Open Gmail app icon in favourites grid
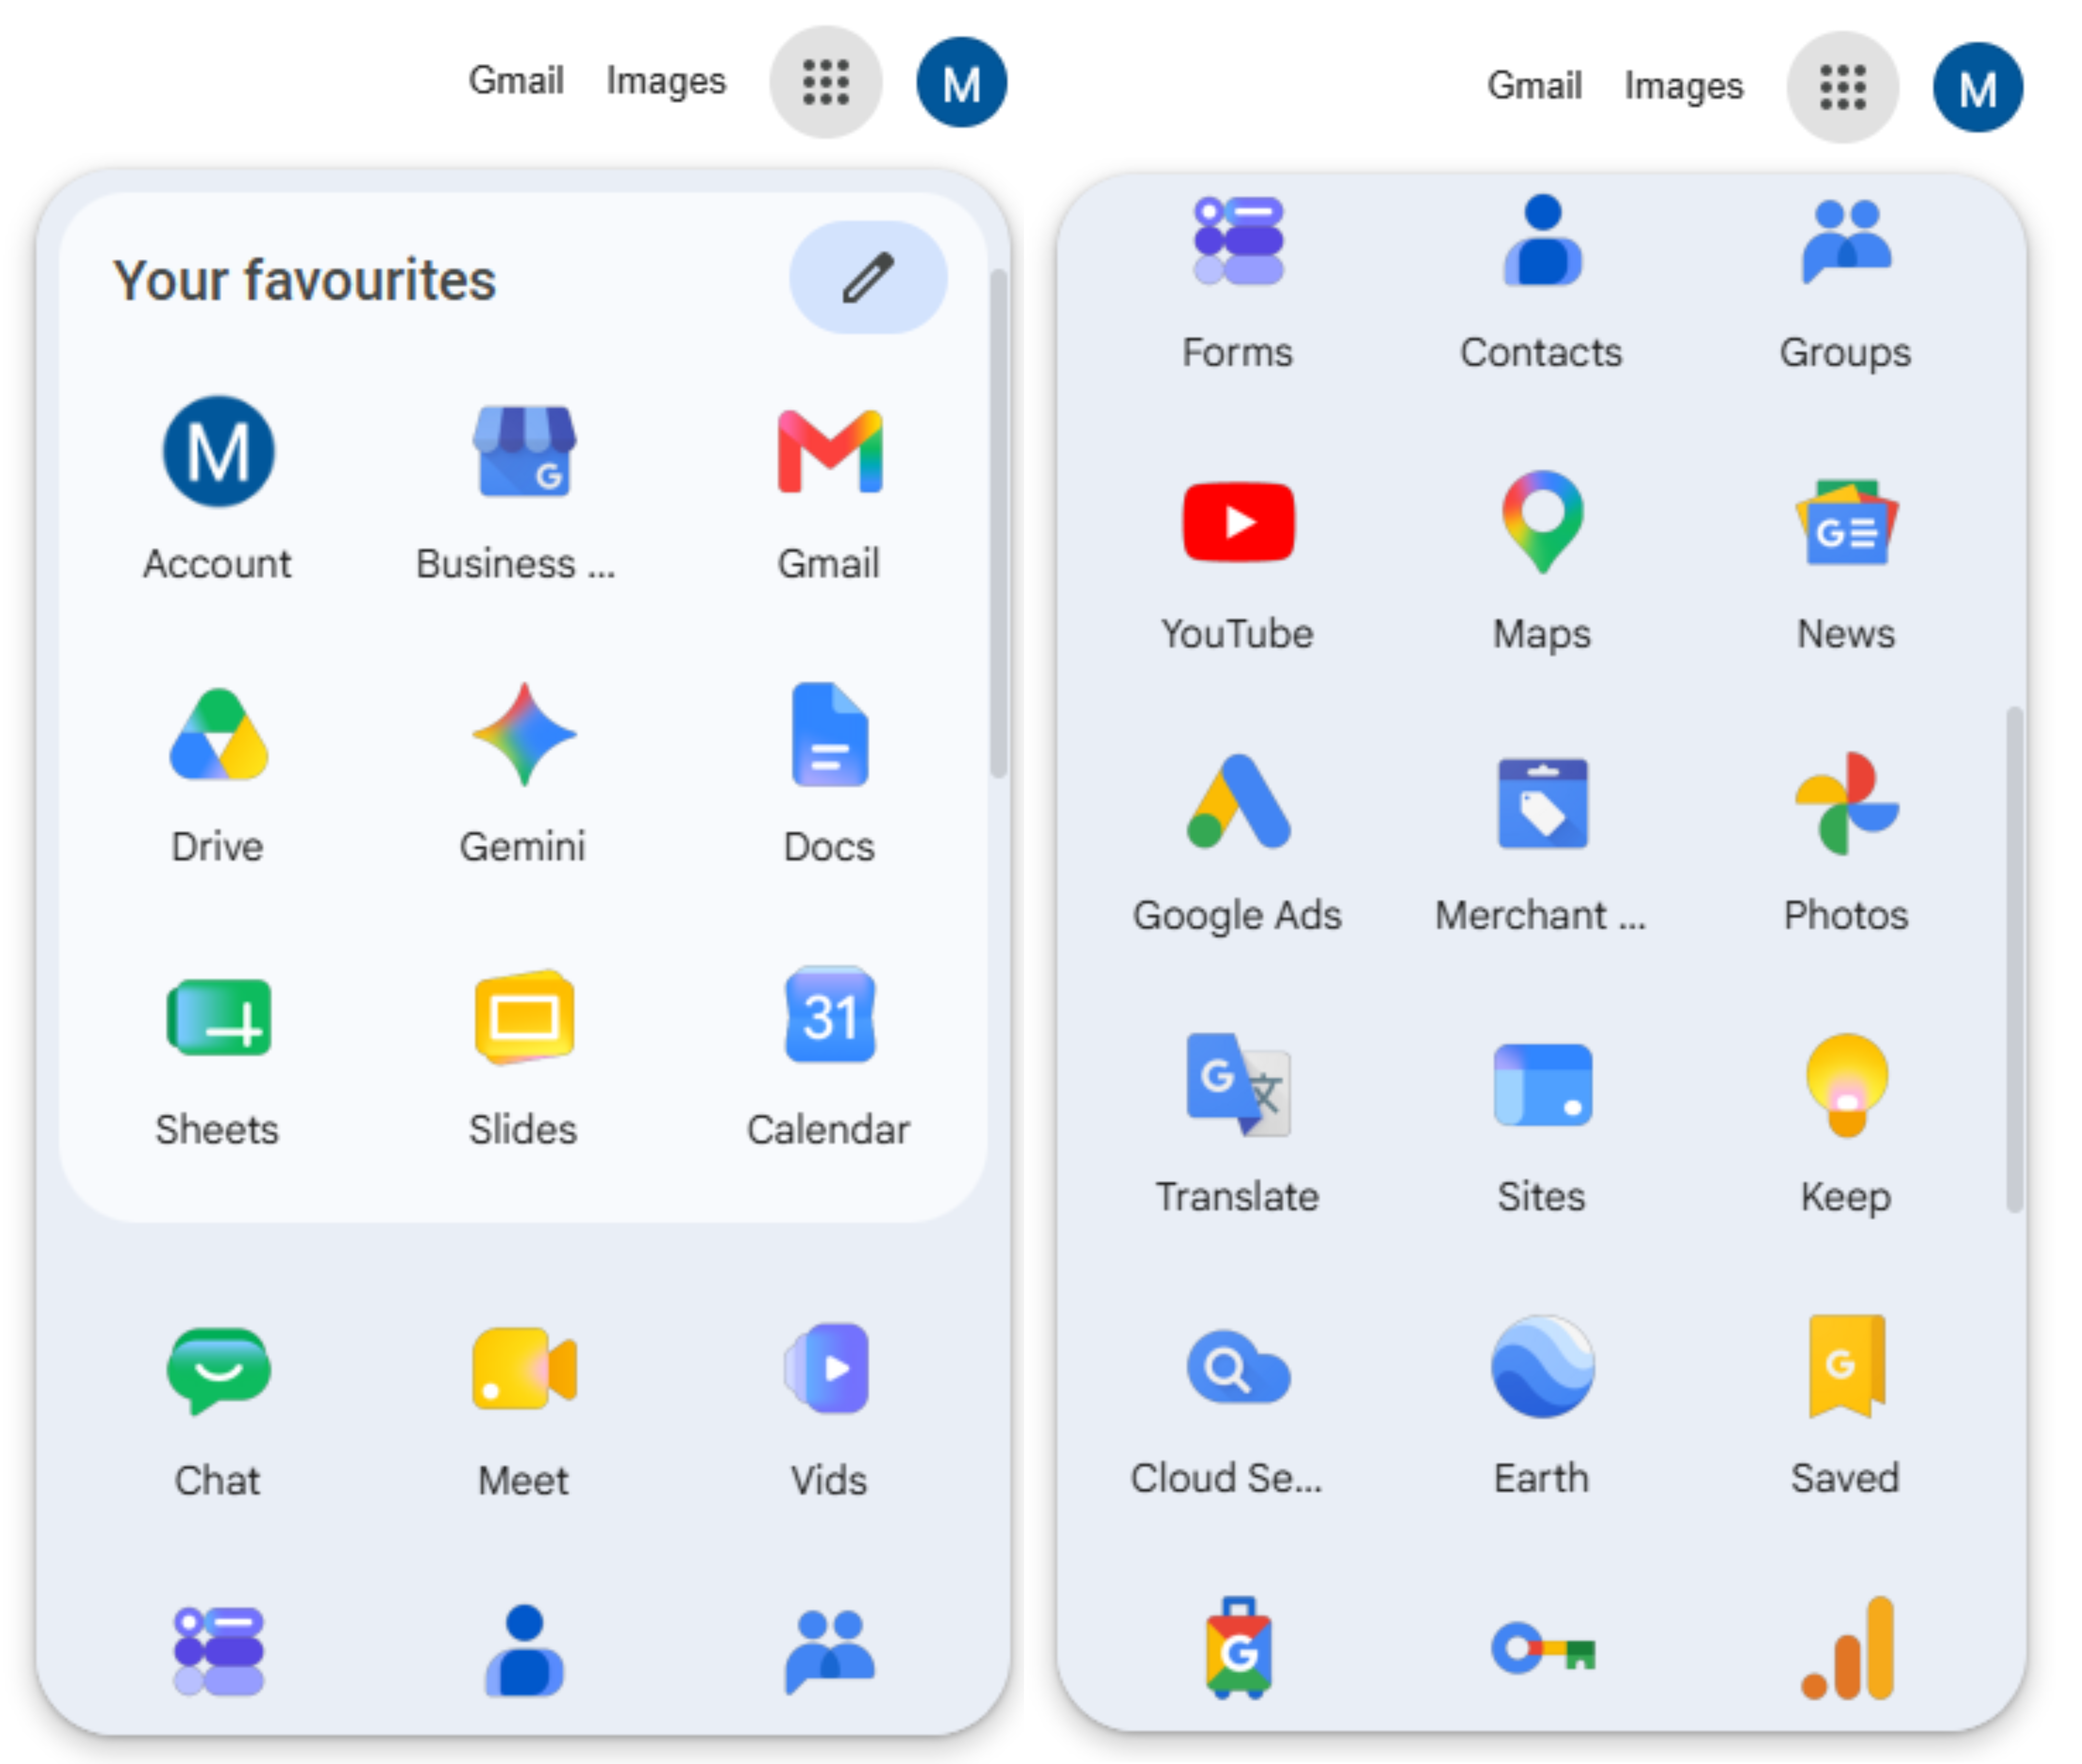This screenshot has width=2082, height=1764. 829,452
